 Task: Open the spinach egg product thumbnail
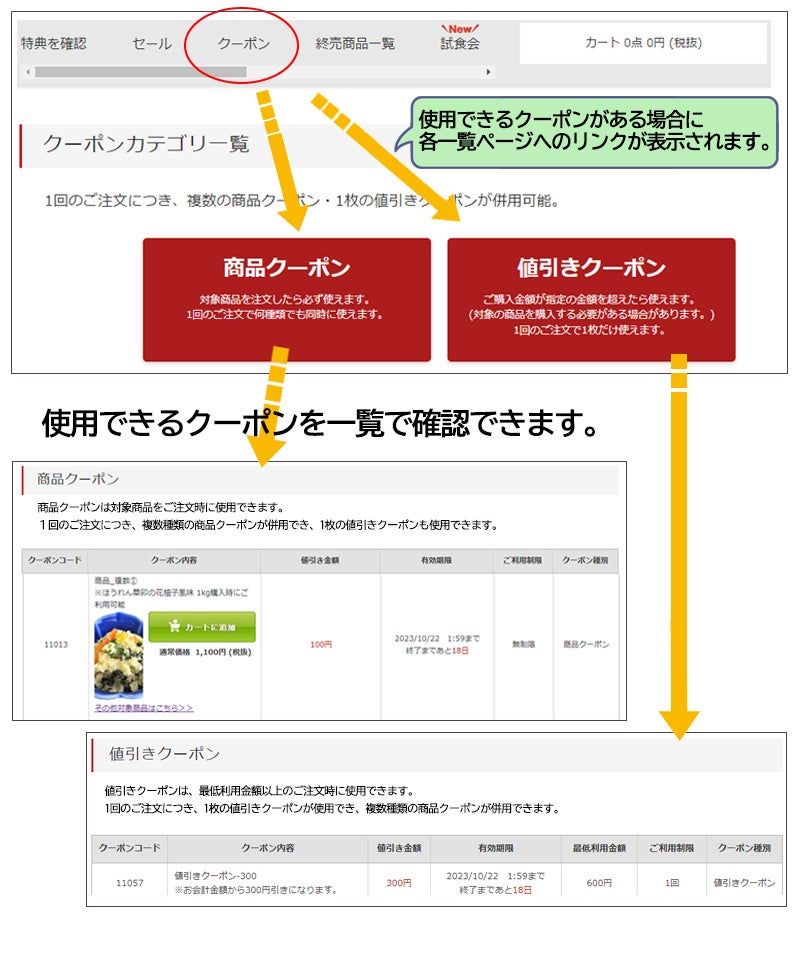click(118, 656)
